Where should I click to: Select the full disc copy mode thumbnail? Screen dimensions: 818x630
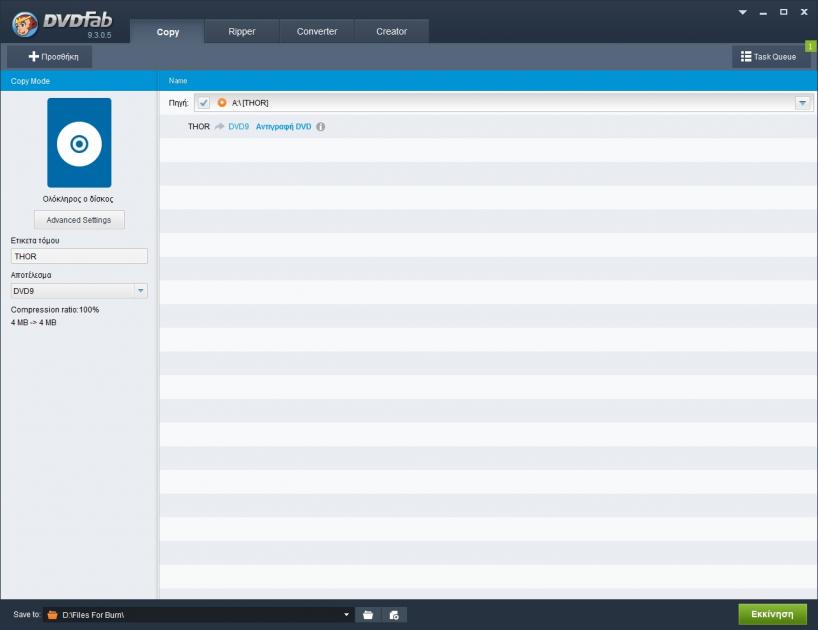79,142
